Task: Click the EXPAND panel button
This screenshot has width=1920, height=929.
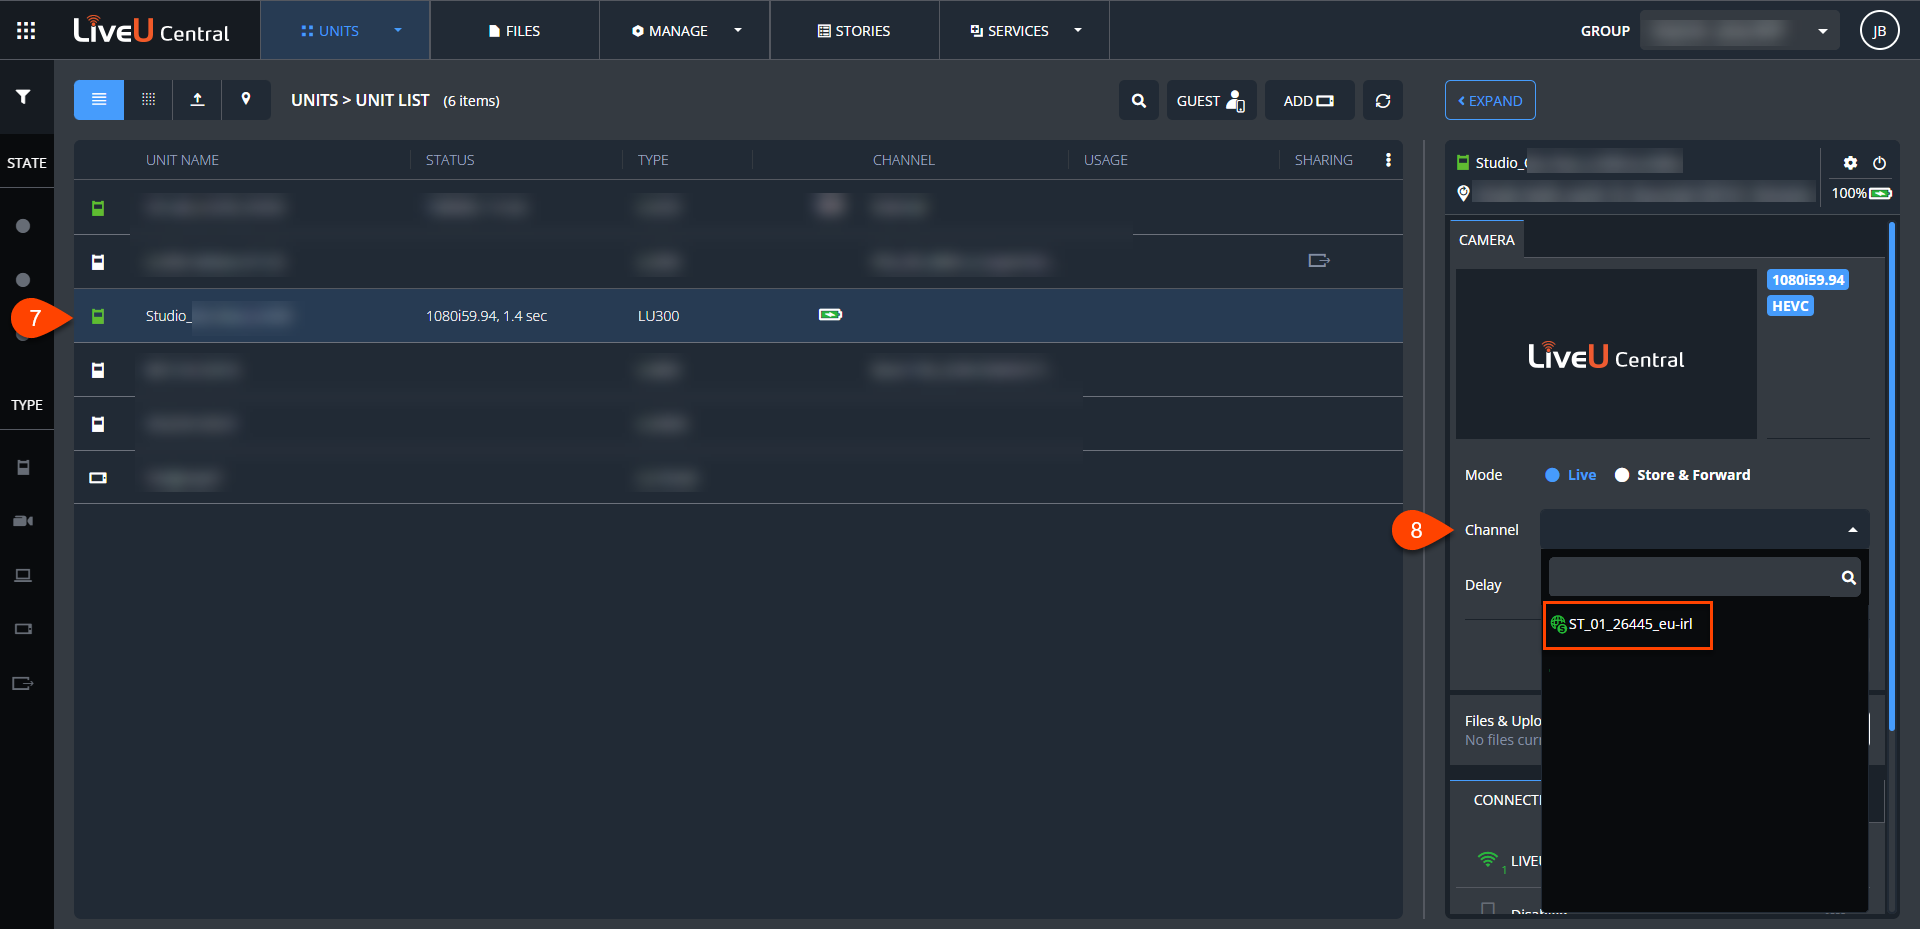Action: point(1490,100)
